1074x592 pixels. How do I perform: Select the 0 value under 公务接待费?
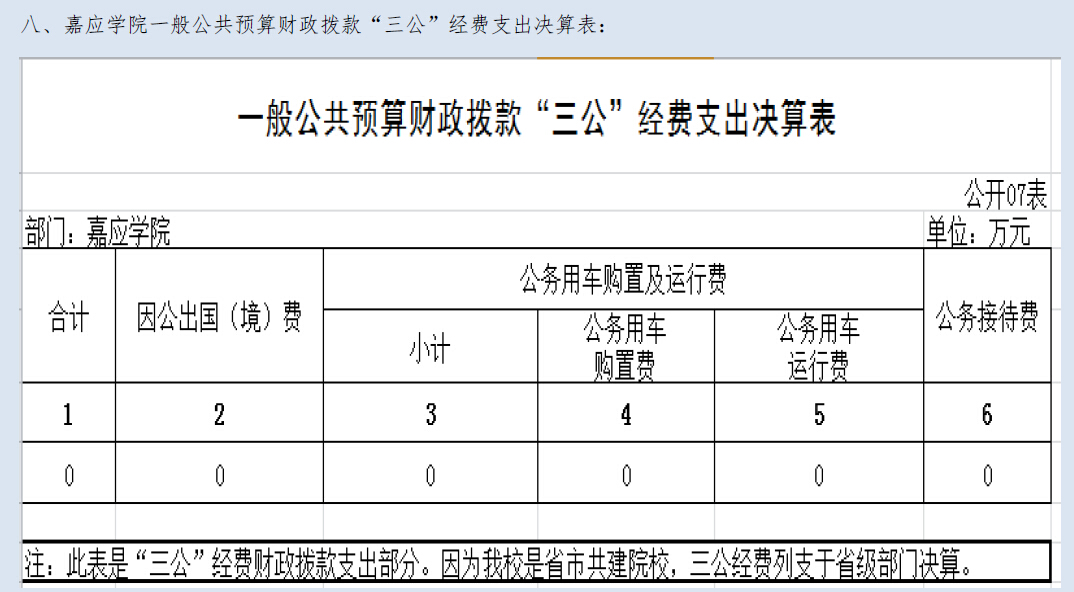(x=987, y=473)
